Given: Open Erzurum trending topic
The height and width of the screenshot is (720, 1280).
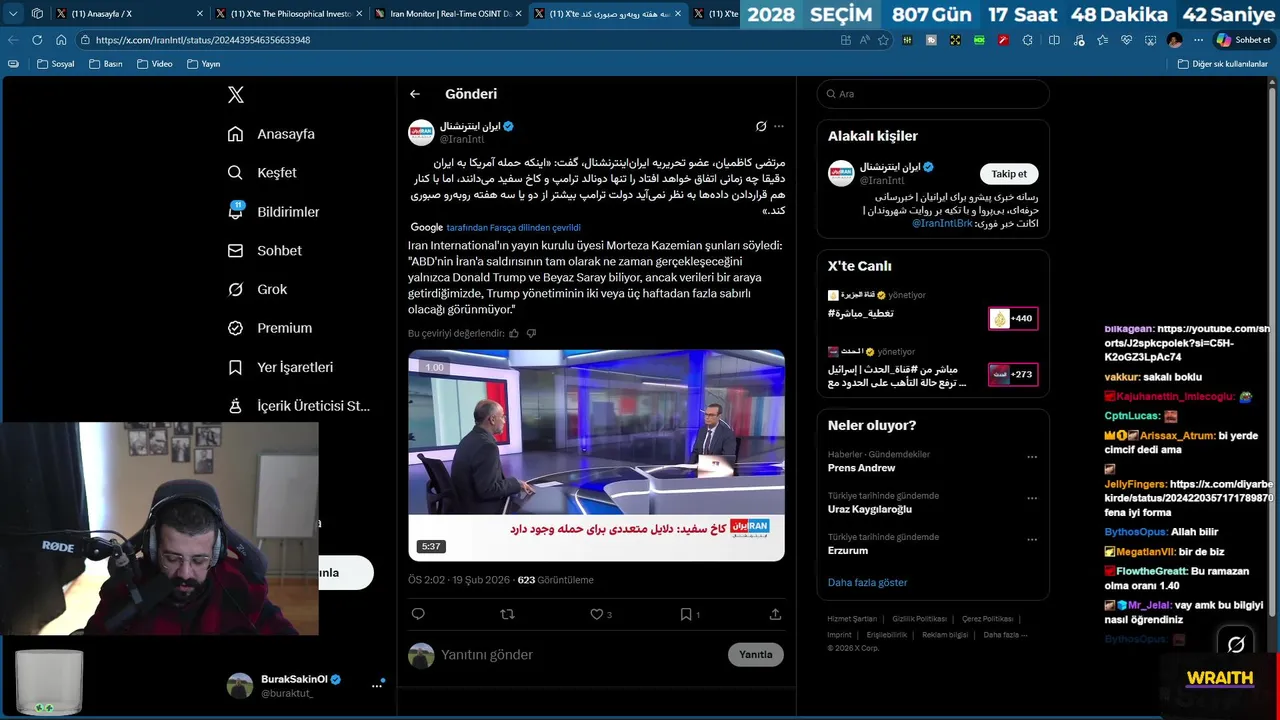Looking at the screenshot, I should [847, 551].
